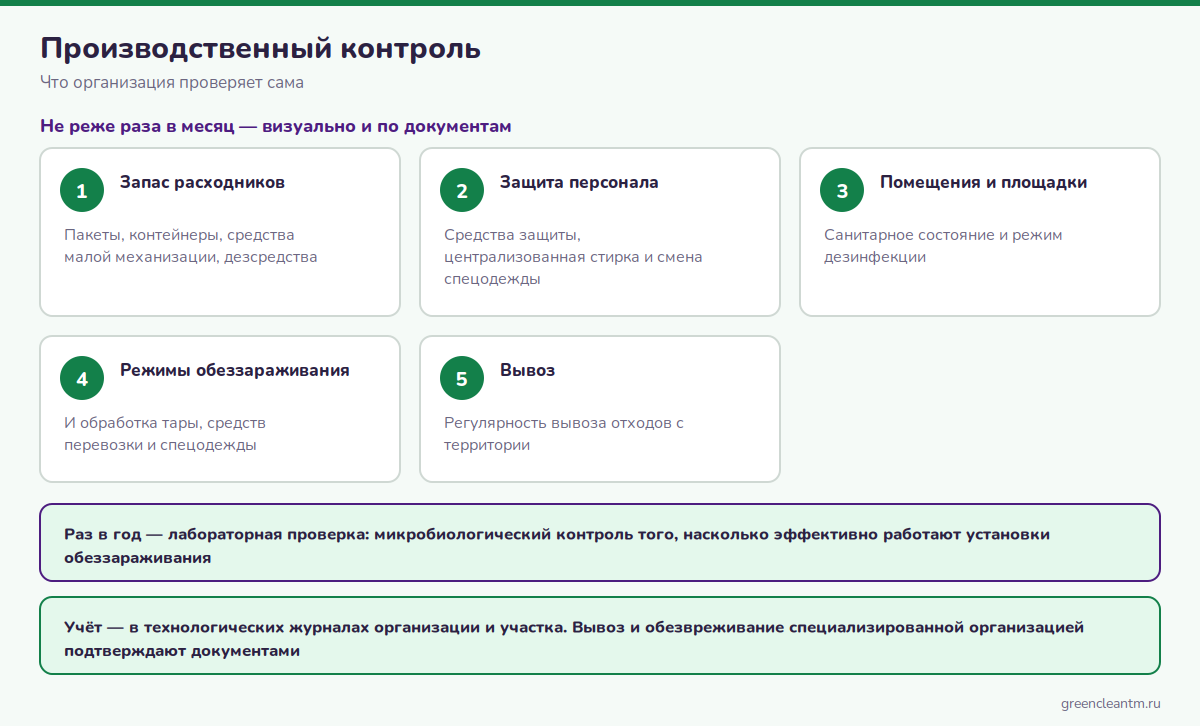Click the 'Учёт — в технологических журналах' note
The image size is (1200, 726).
(x=600, y=636)
